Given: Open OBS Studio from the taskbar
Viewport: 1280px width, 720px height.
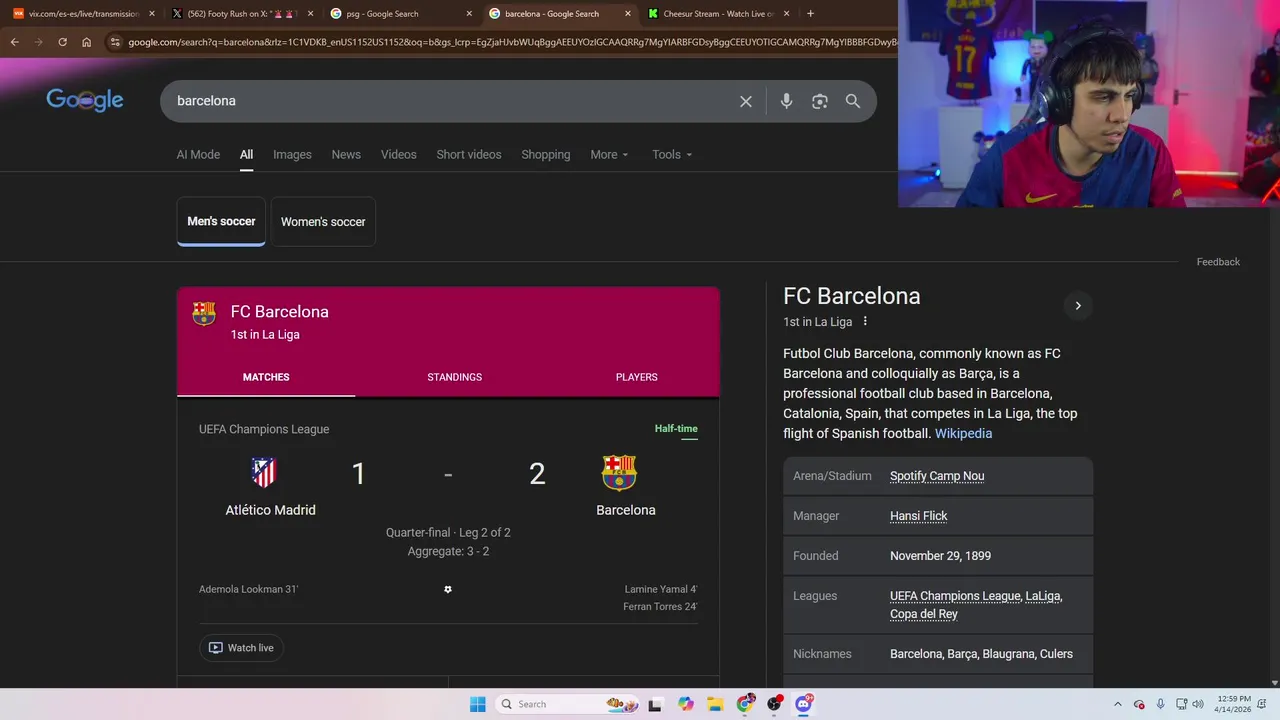Looking at the screenshot, I should (774, 704).
